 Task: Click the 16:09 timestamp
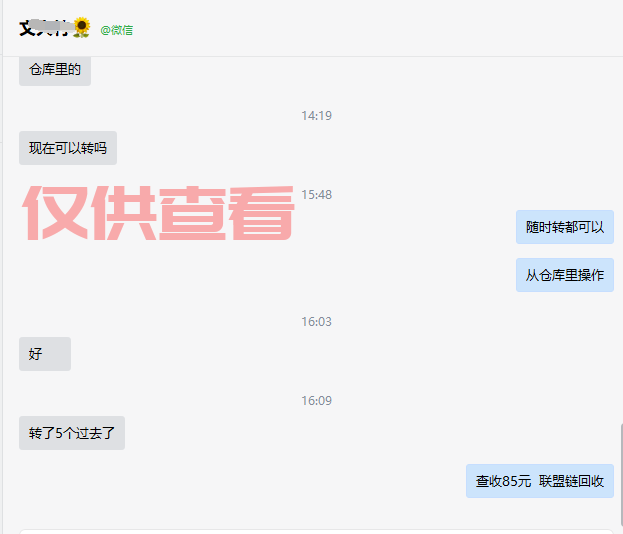click(316, 400)
